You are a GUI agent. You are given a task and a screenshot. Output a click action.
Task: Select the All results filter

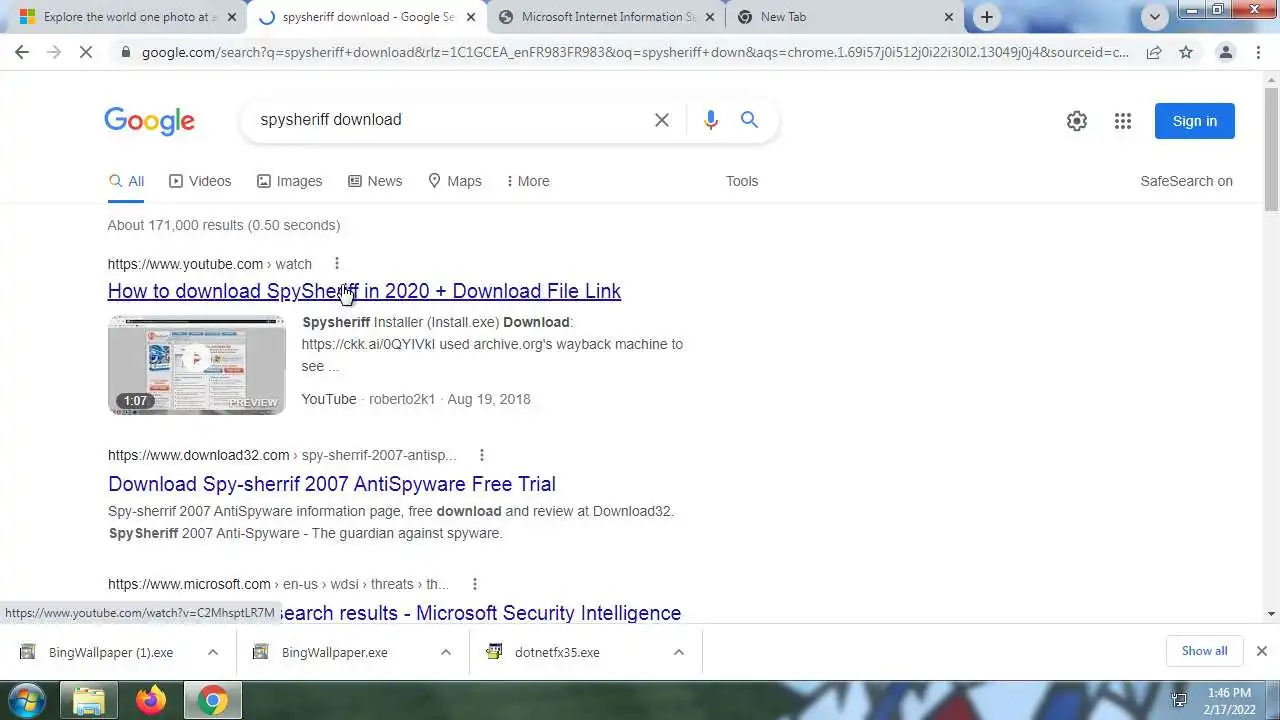tap(126, 181)
